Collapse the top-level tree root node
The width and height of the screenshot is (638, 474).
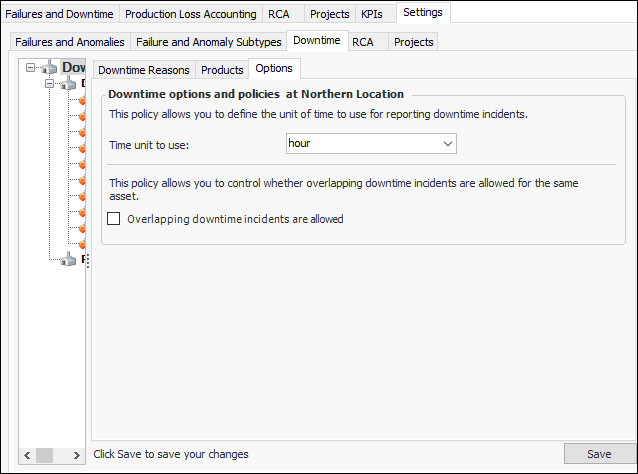point(31,68)
